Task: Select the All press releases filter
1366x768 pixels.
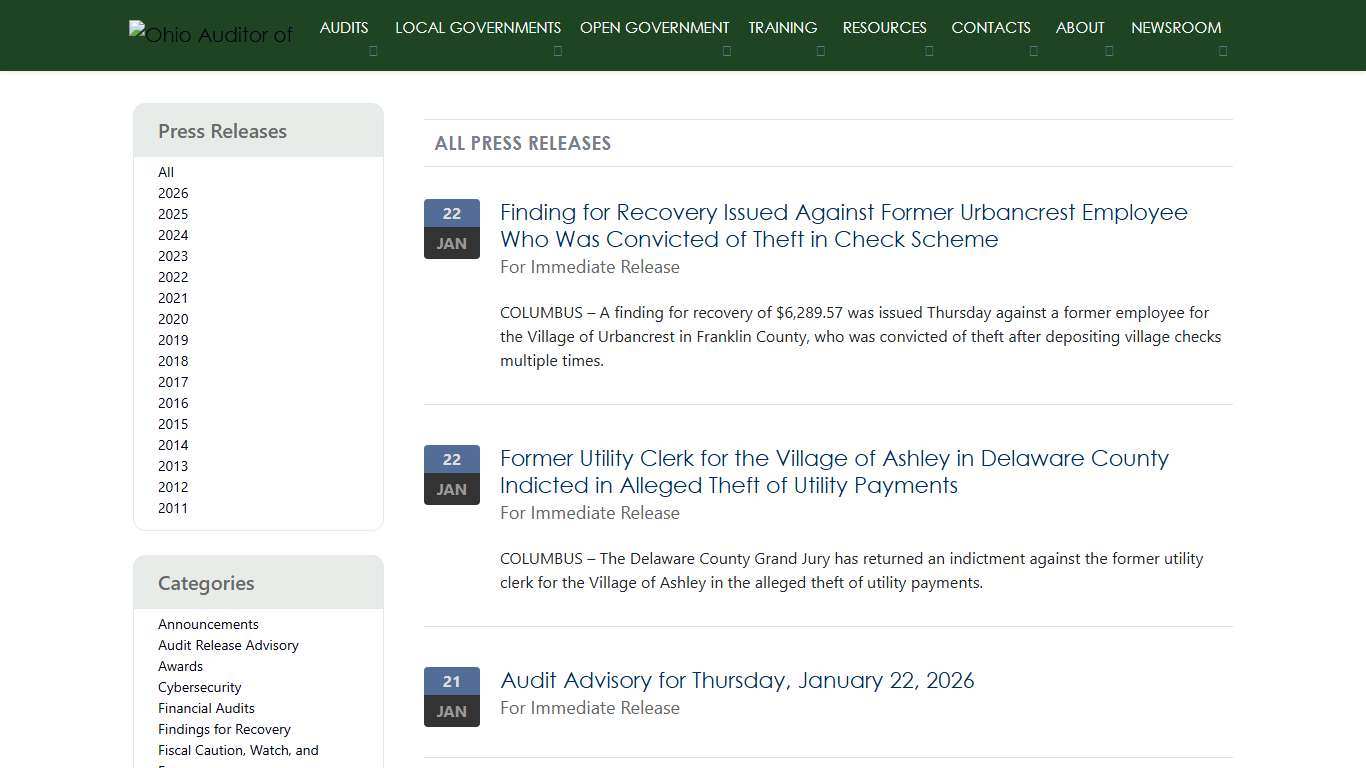Action: tap(165, 172)
